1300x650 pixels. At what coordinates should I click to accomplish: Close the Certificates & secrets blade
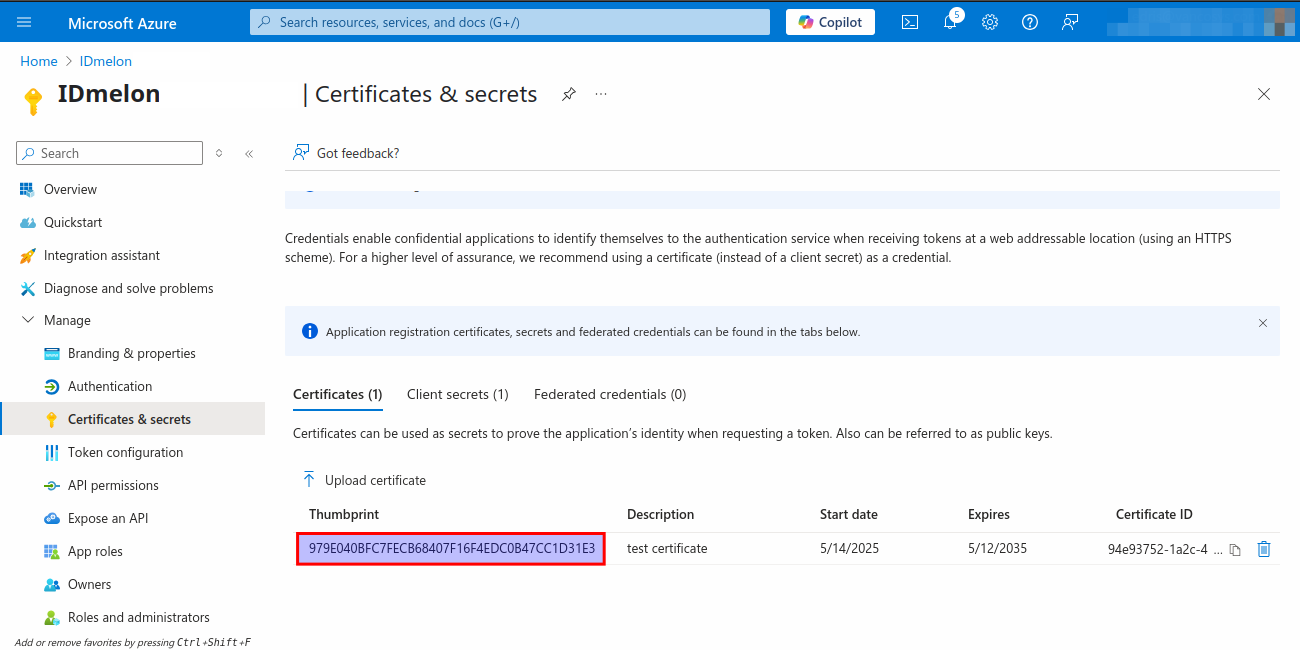pos(1264,94)
